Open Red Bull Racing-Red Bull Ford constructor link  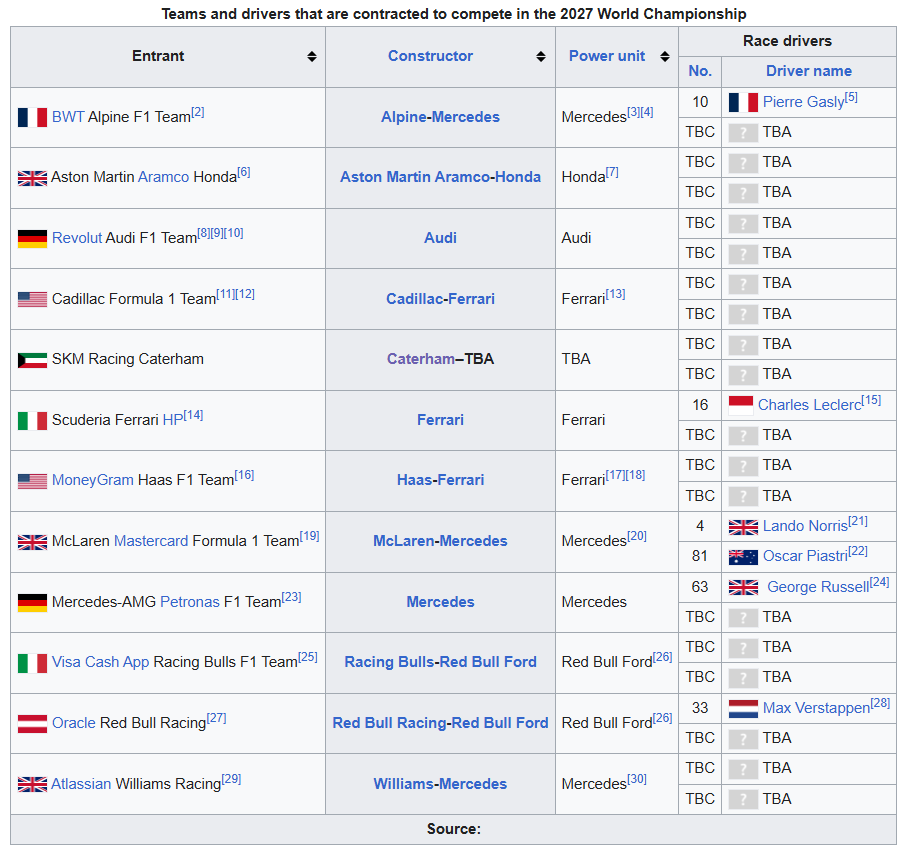point(440,723)
